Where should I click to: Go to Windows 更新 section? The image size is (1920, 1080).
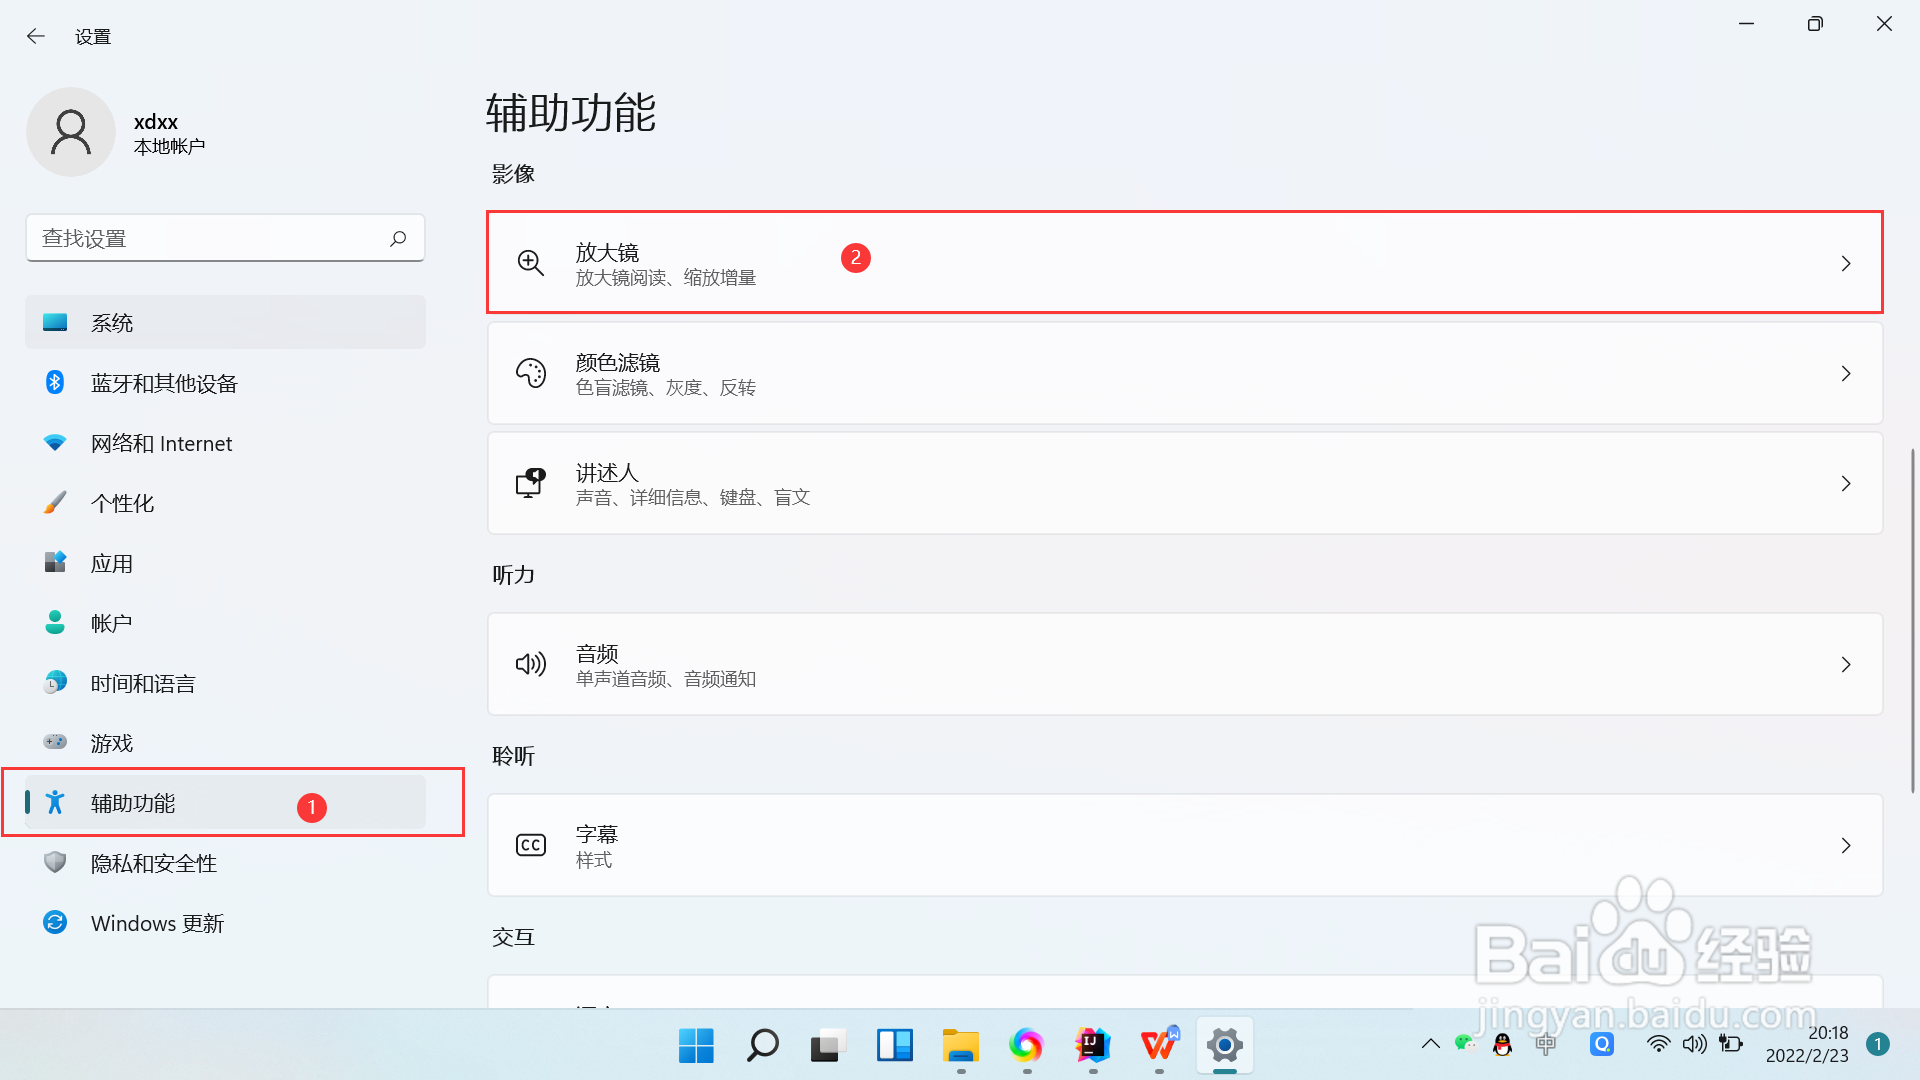tap(157, 923)
